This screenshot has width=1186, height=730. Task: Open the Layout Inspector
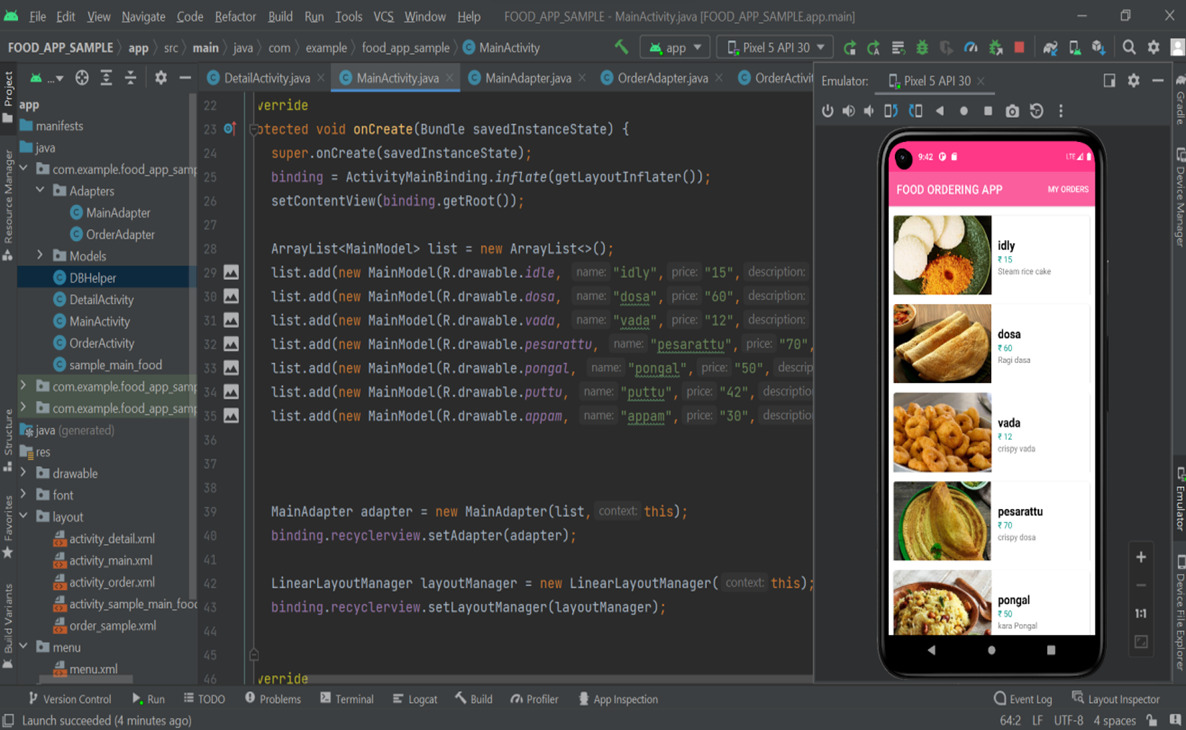click(1117, 699)
